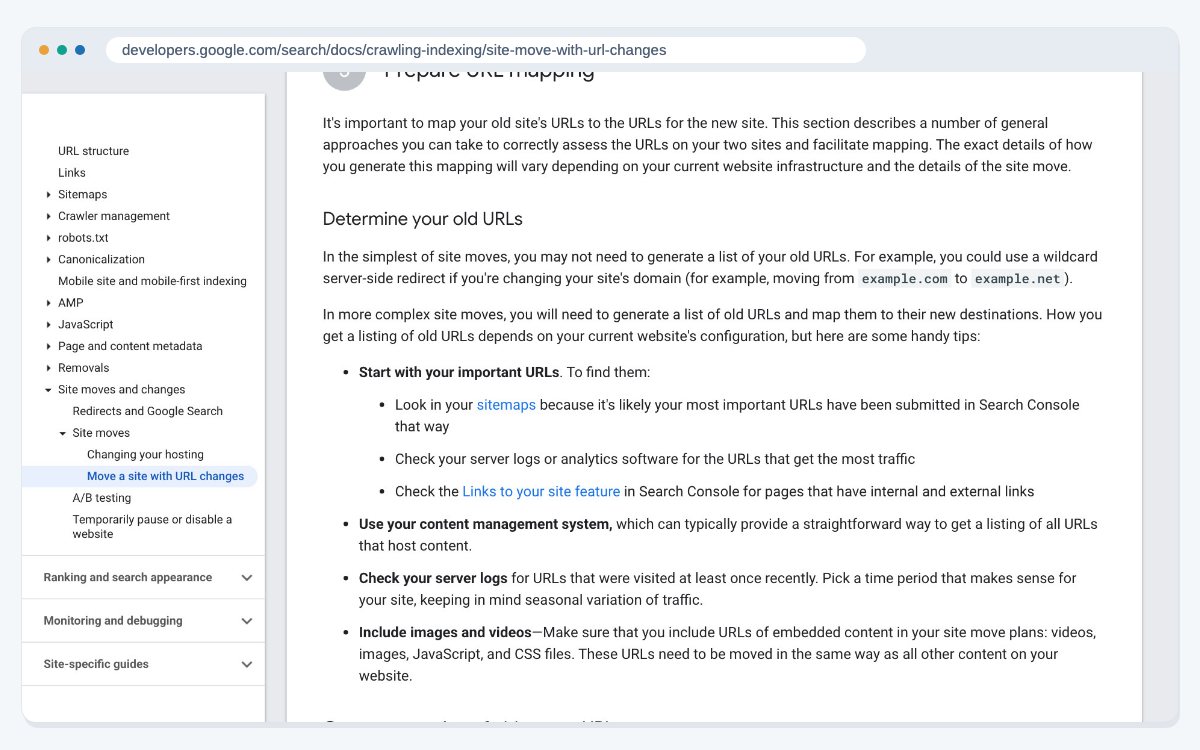Click bold text Include images and videos
This screenshot has height=750, width=1200.
(445, 632)
